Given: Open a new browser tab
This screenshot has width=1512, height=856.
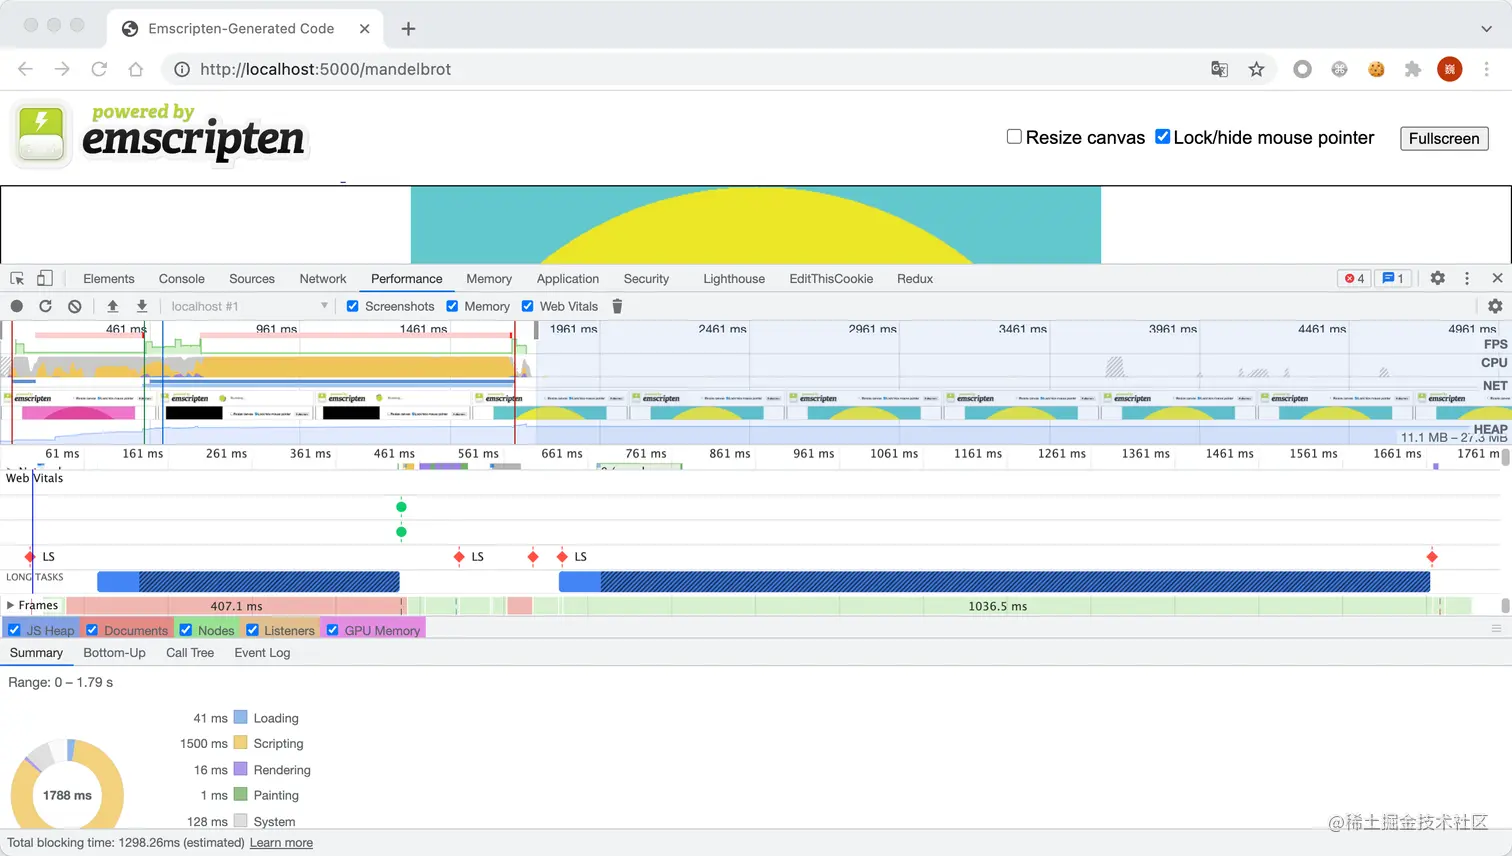Looking at the screenshot, I should click(408, 29).
